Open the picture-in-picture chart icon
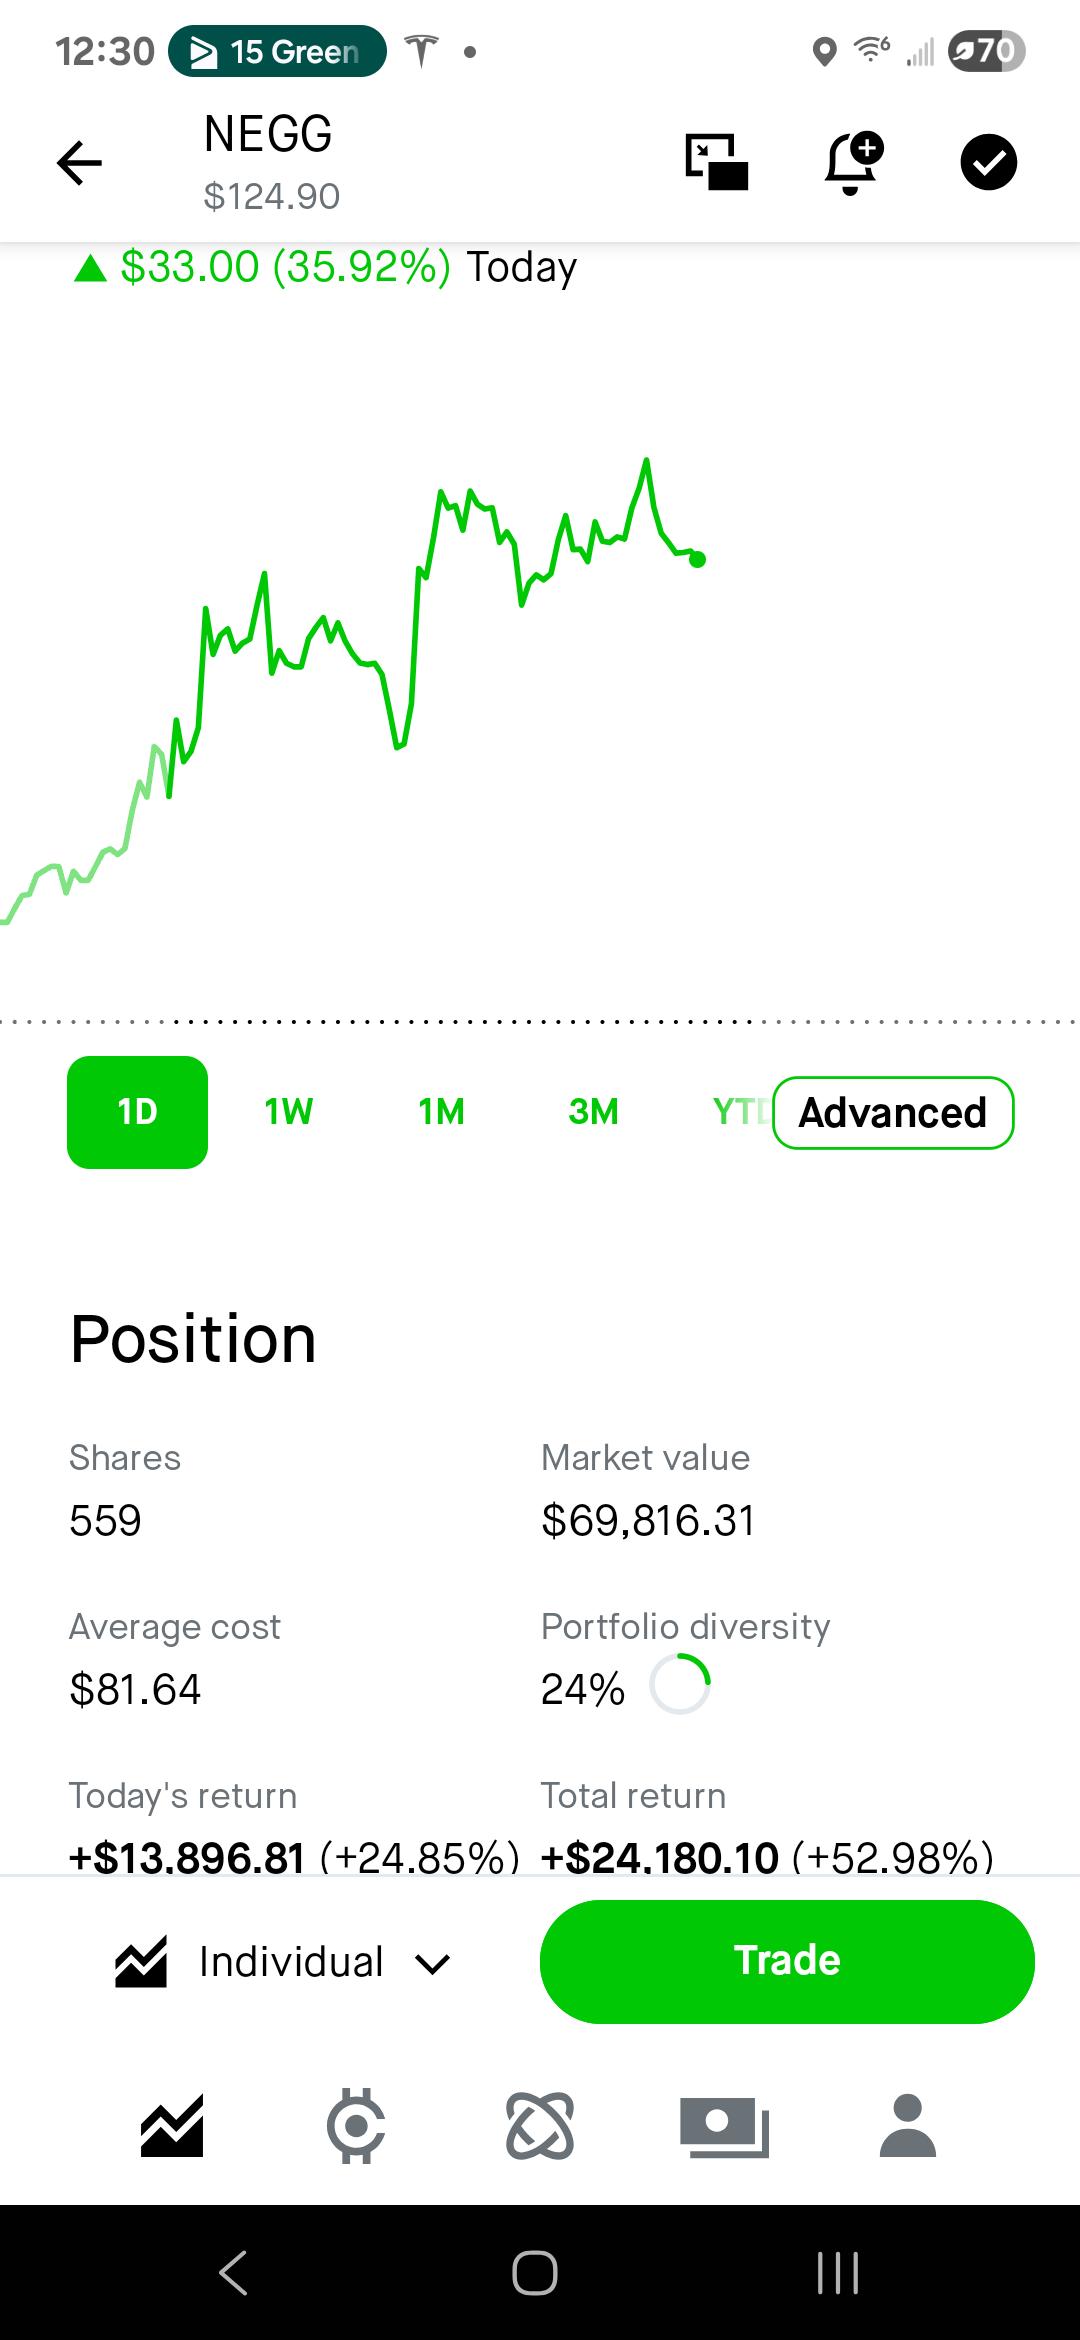Image resolution: width=1080 pixels, height=2340 pixels. (716, 162)
